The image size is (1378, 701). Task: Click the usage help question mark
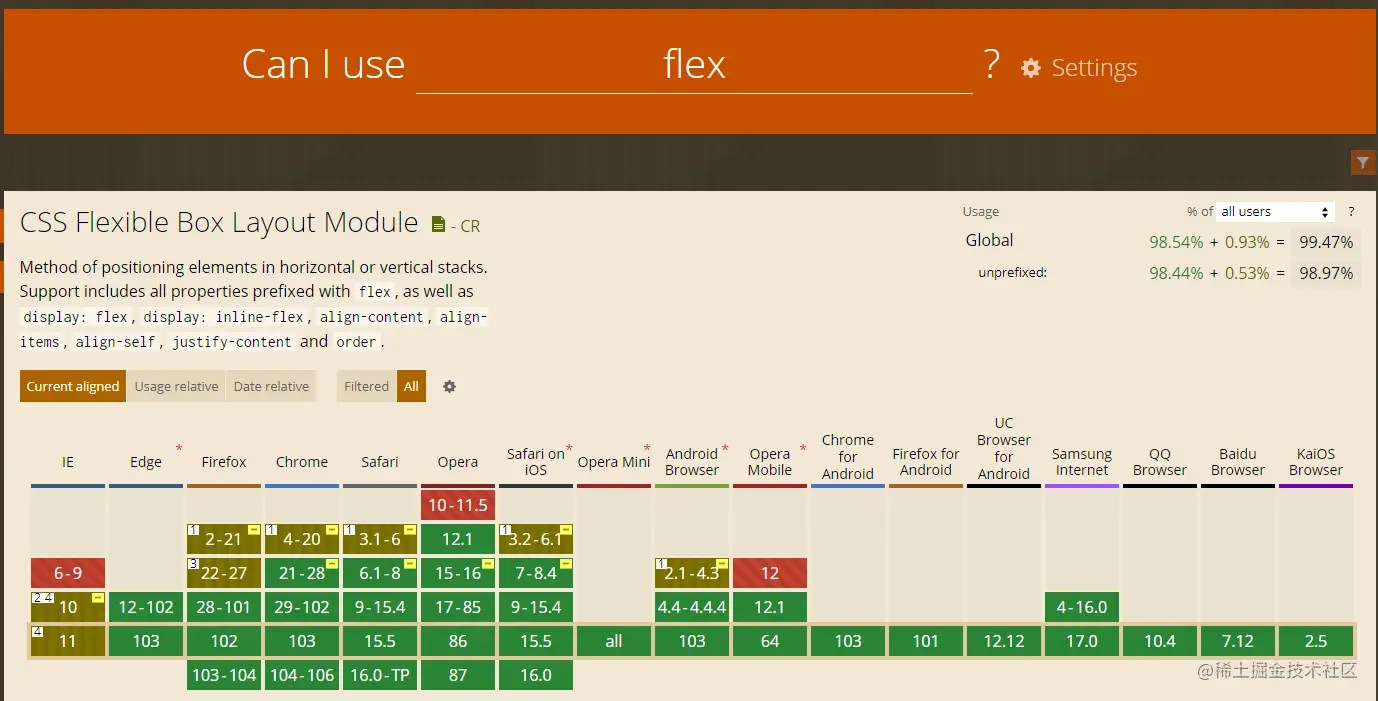(x=1351, y=212)
